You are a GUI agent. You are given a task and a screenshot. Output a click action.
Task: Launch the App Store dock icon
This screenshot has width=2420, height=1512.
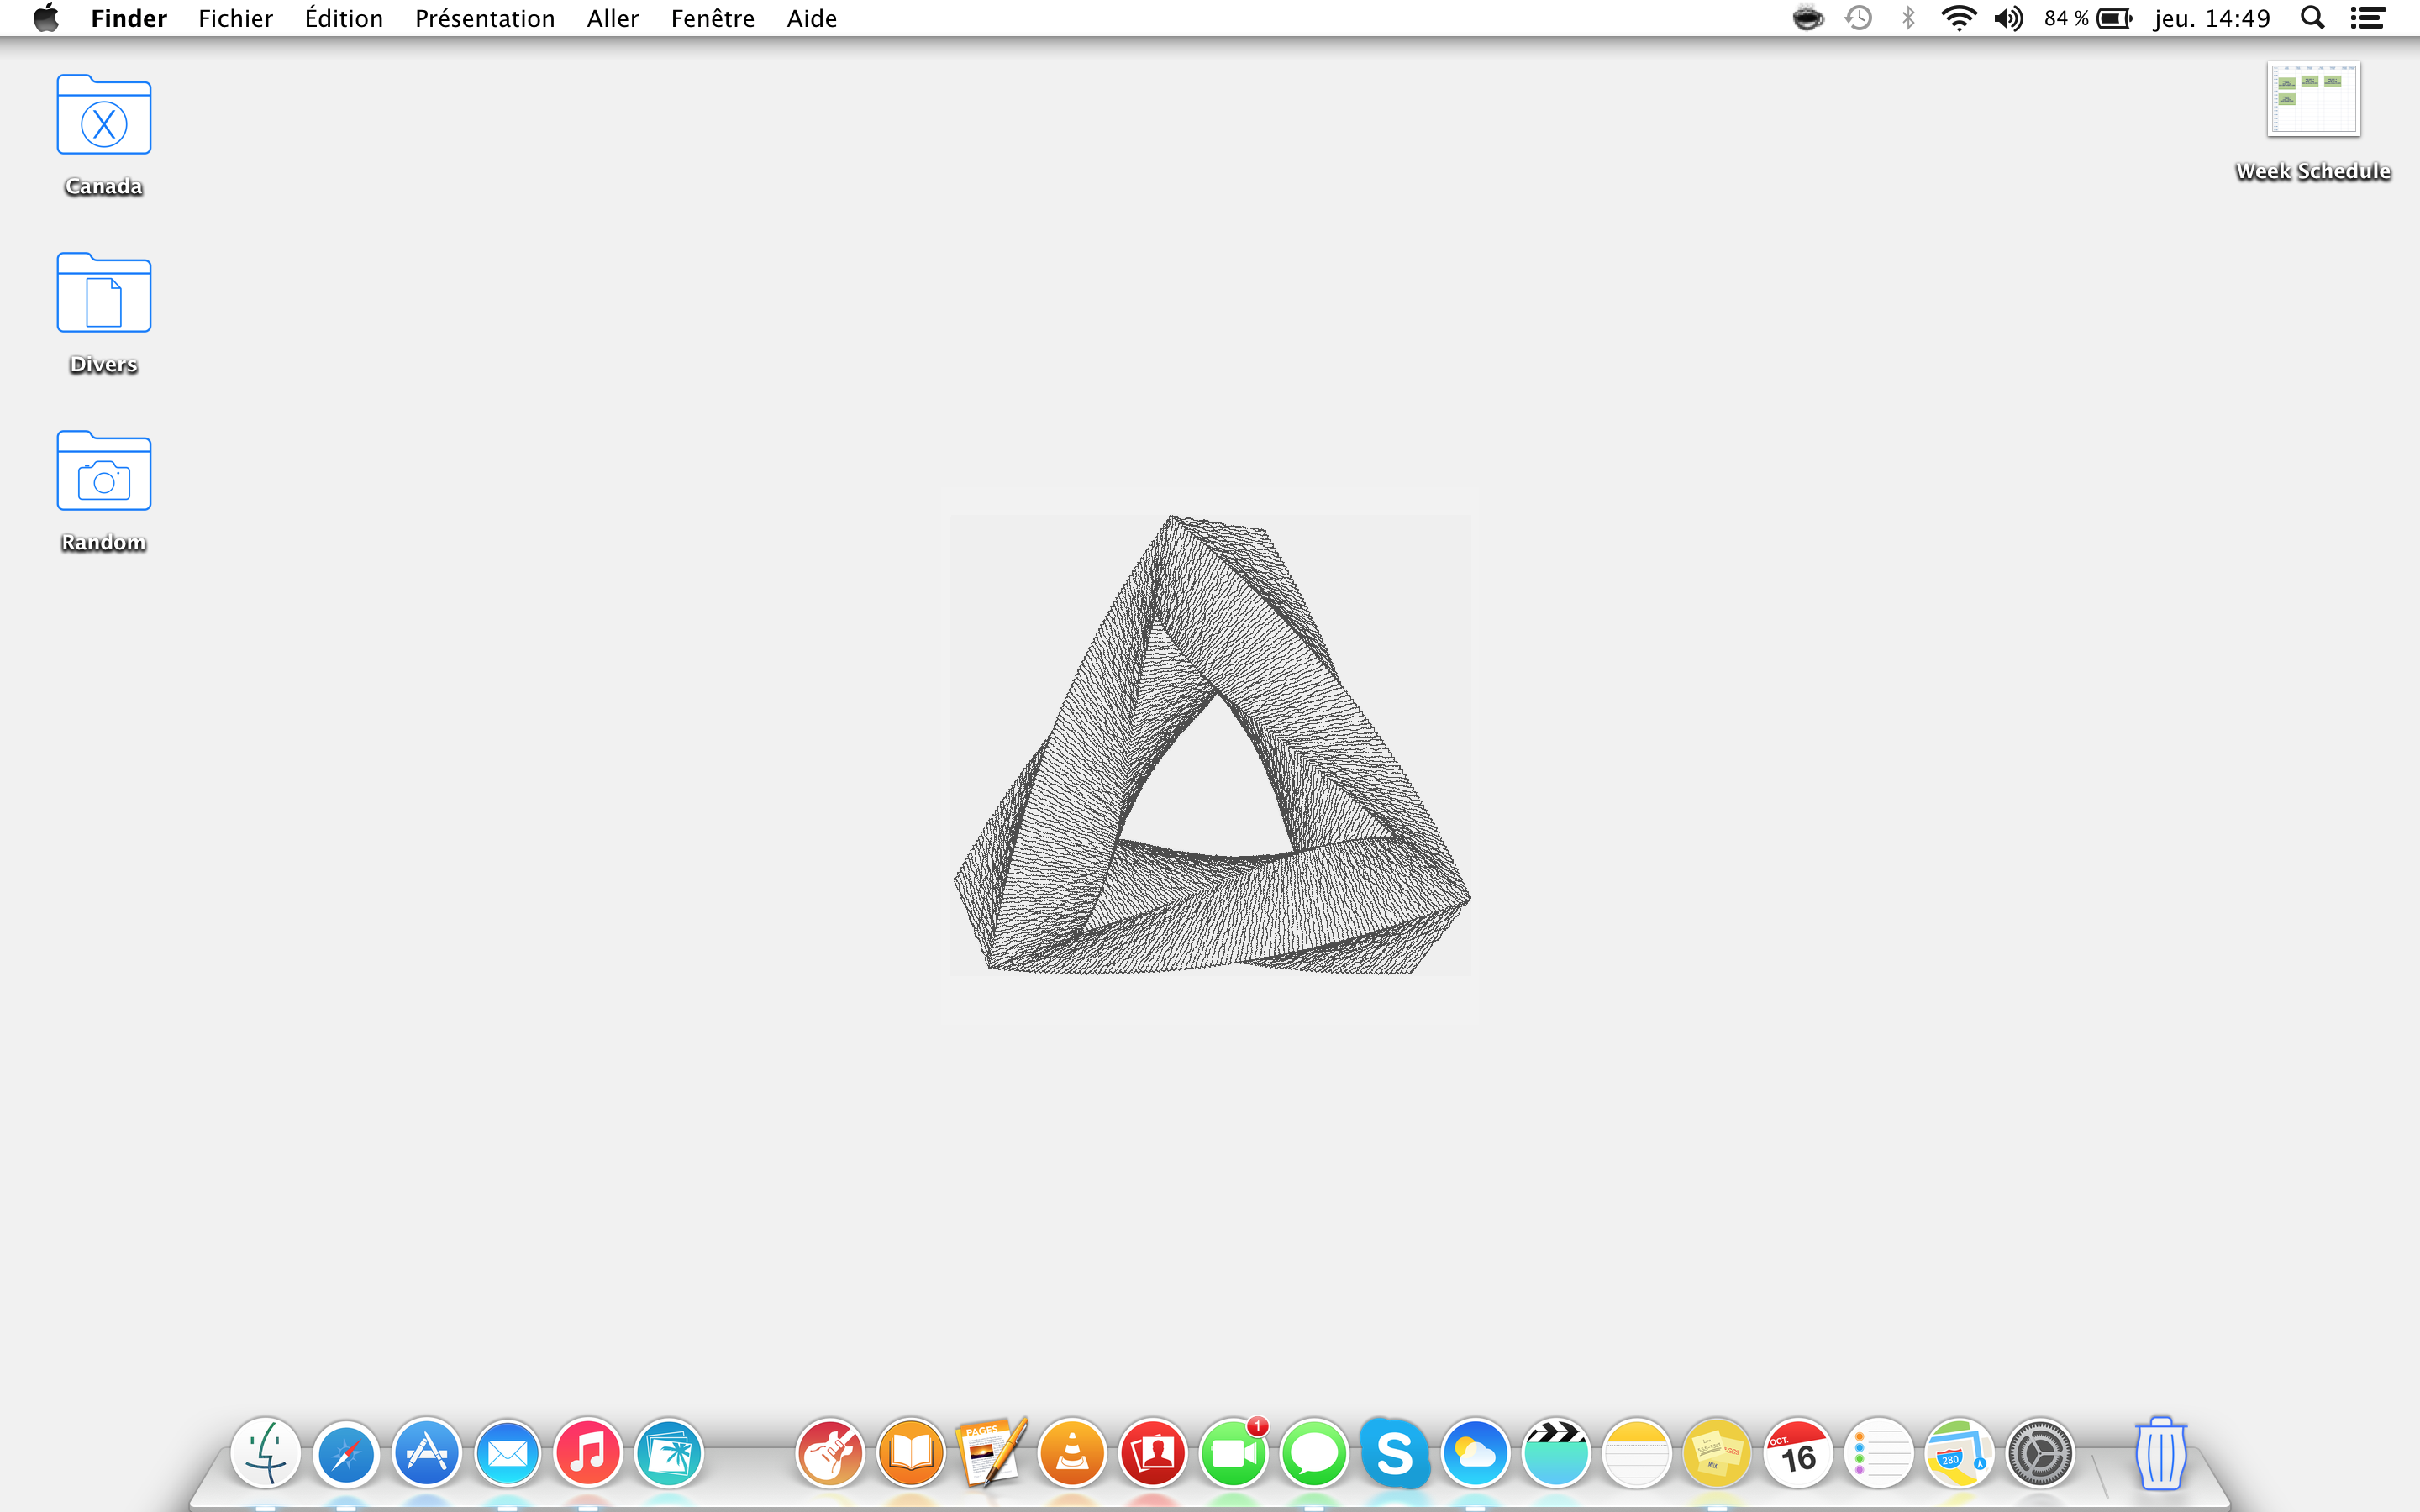coord(427,1453)
